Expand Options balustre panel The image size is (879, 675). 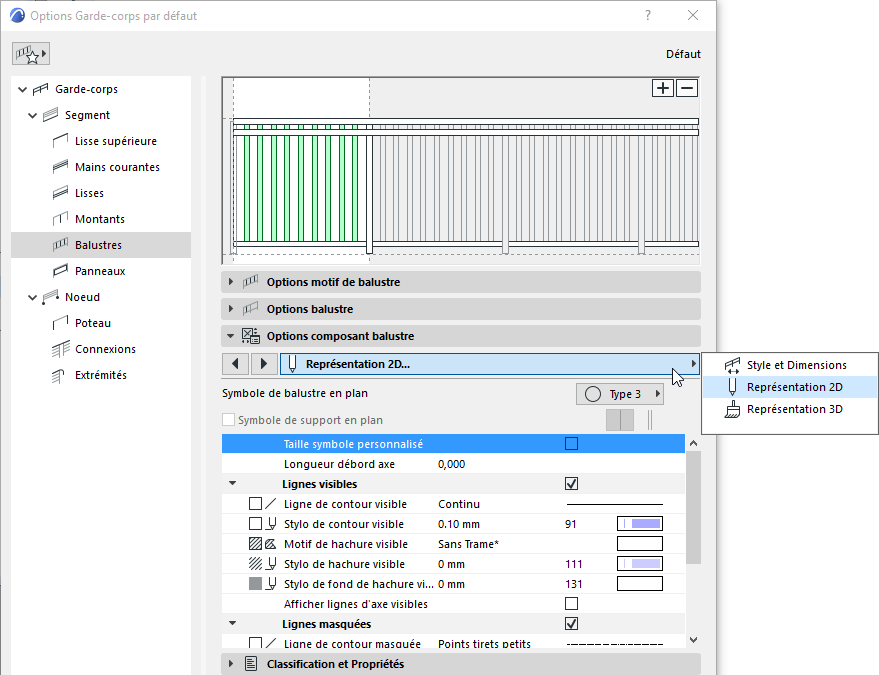tap(231, 309)
